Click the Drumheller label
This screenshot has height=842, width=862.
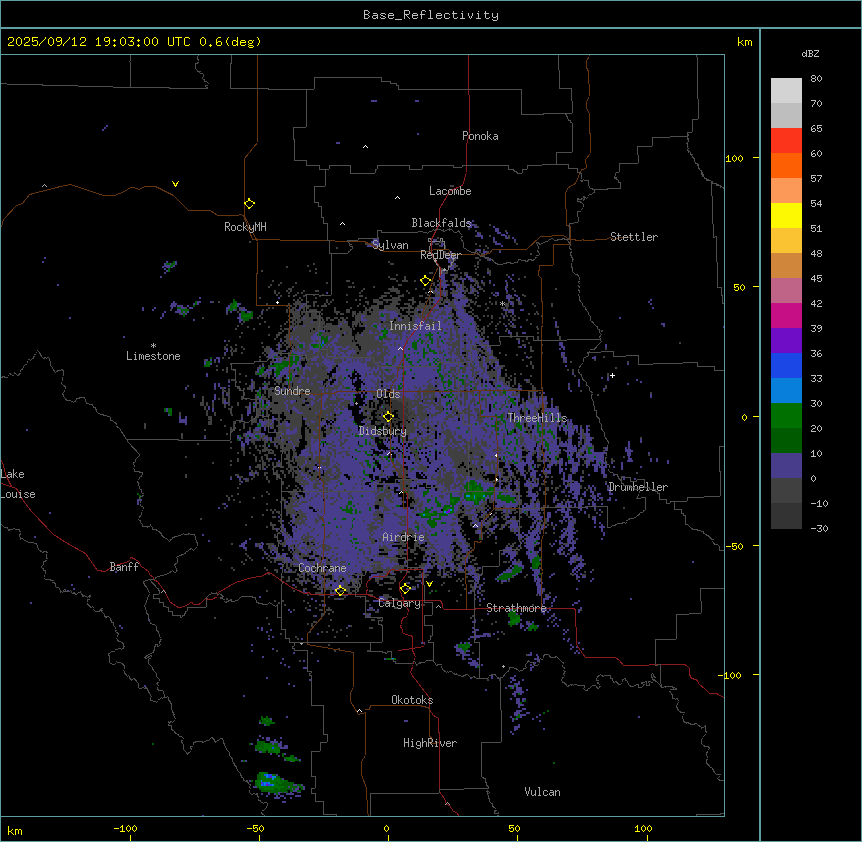tap(638, 487)
